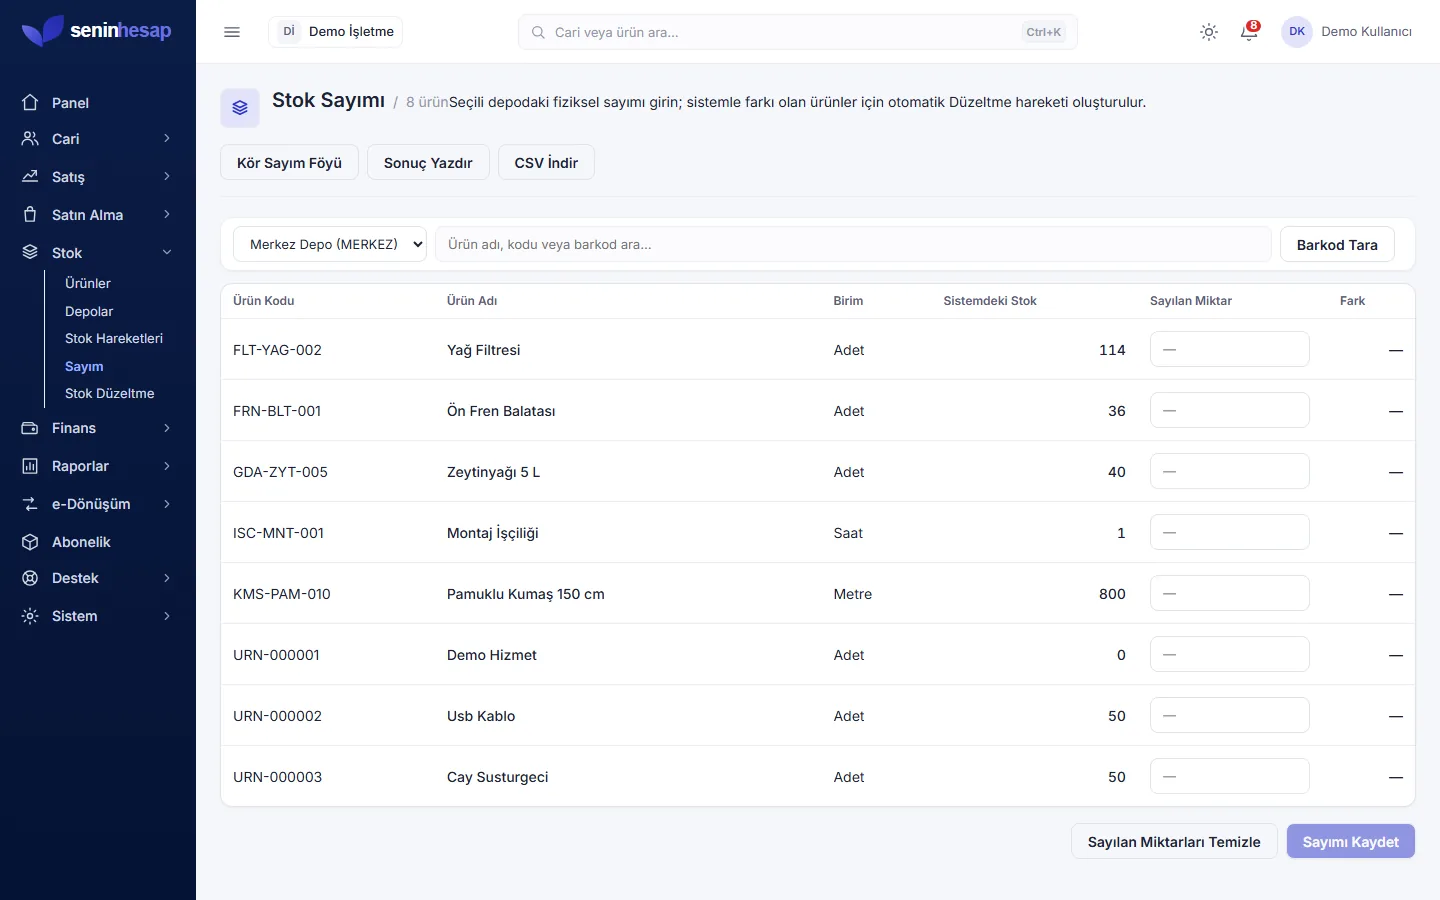Screen dimensions: 1440x900
Task: Expand the Sistem menu chevron
Action: pos(167,616)
